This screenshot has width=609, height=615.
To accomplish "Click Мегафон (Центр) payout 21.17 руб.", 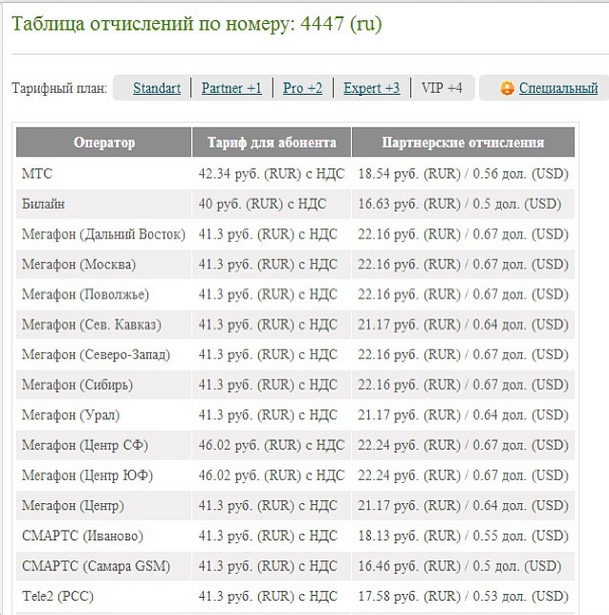I will [x=463, y=506].
